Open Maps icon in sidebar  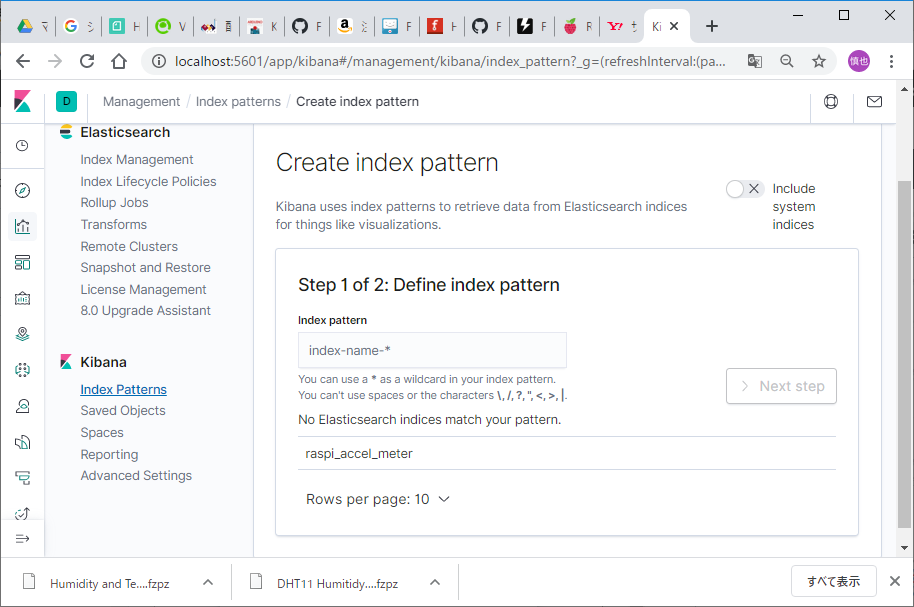[22, 334]
